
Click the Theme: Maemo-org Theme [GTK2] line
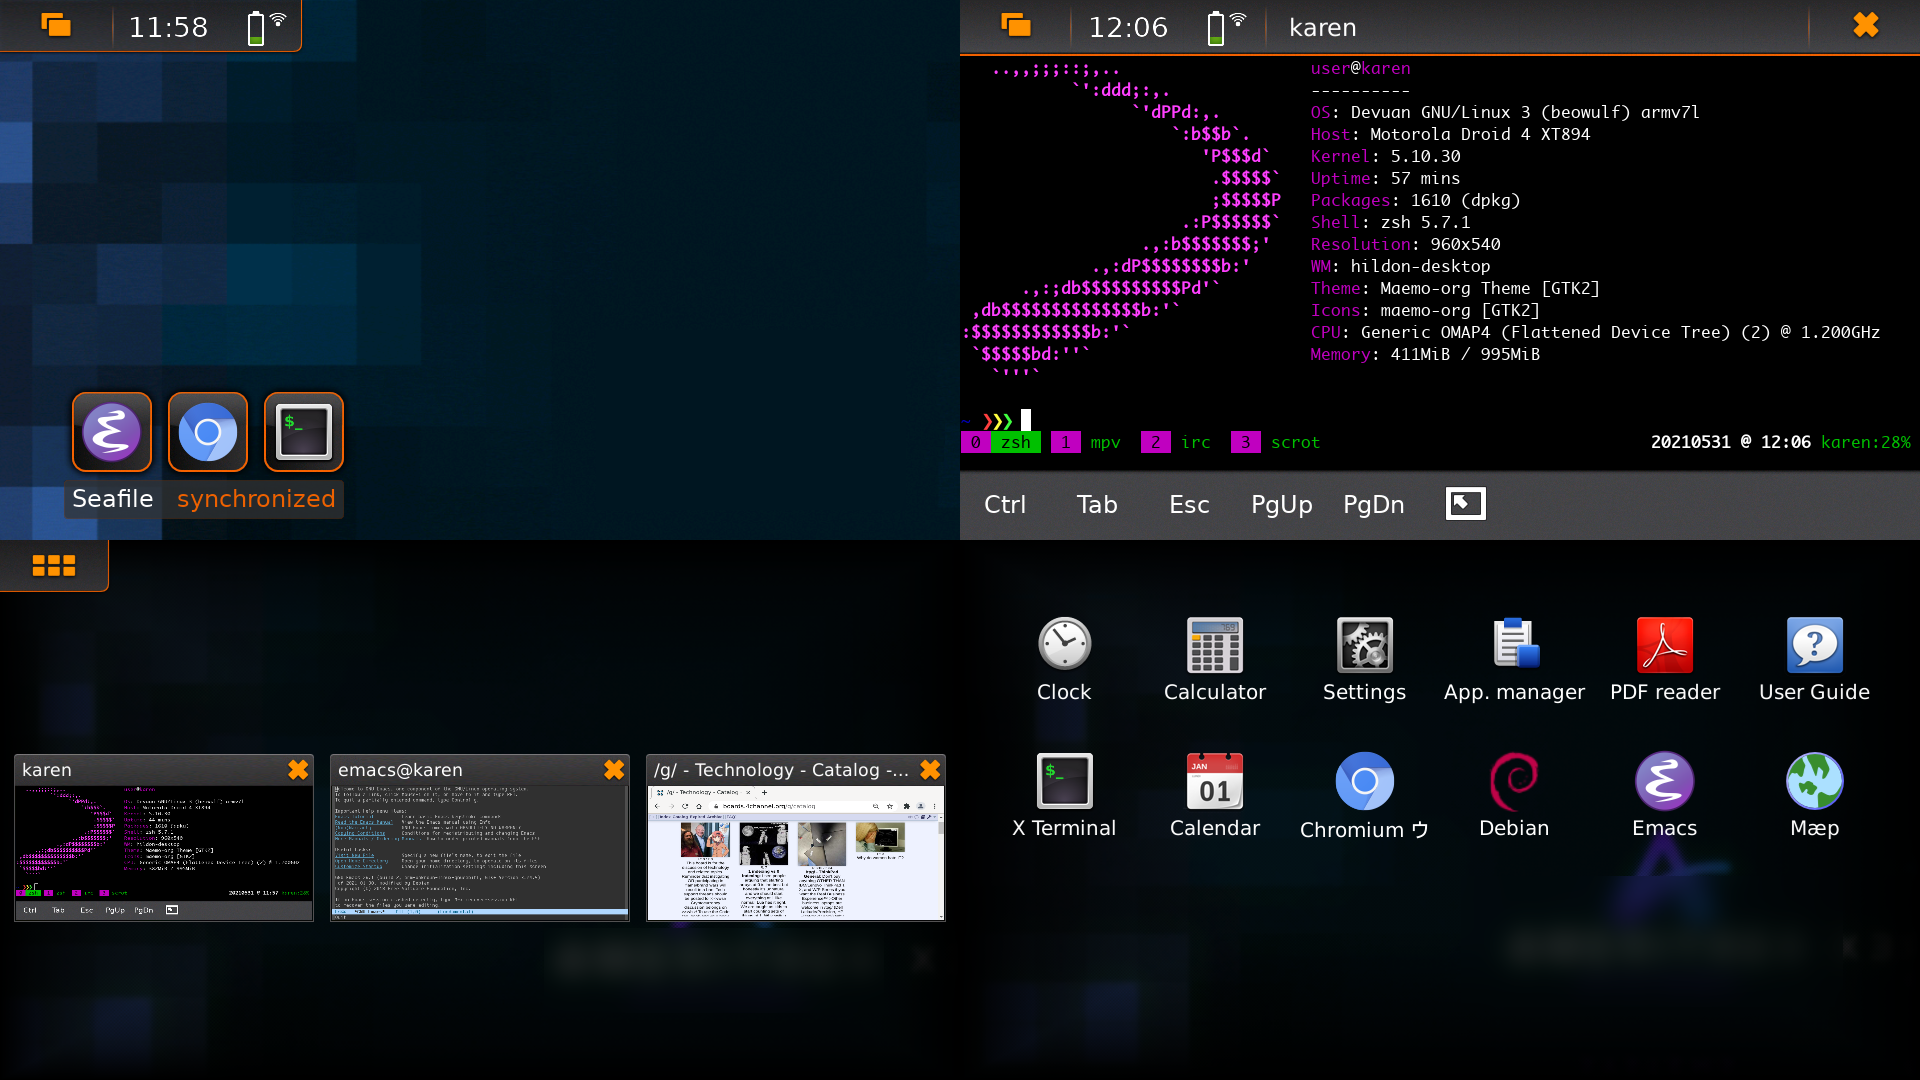1456,288
